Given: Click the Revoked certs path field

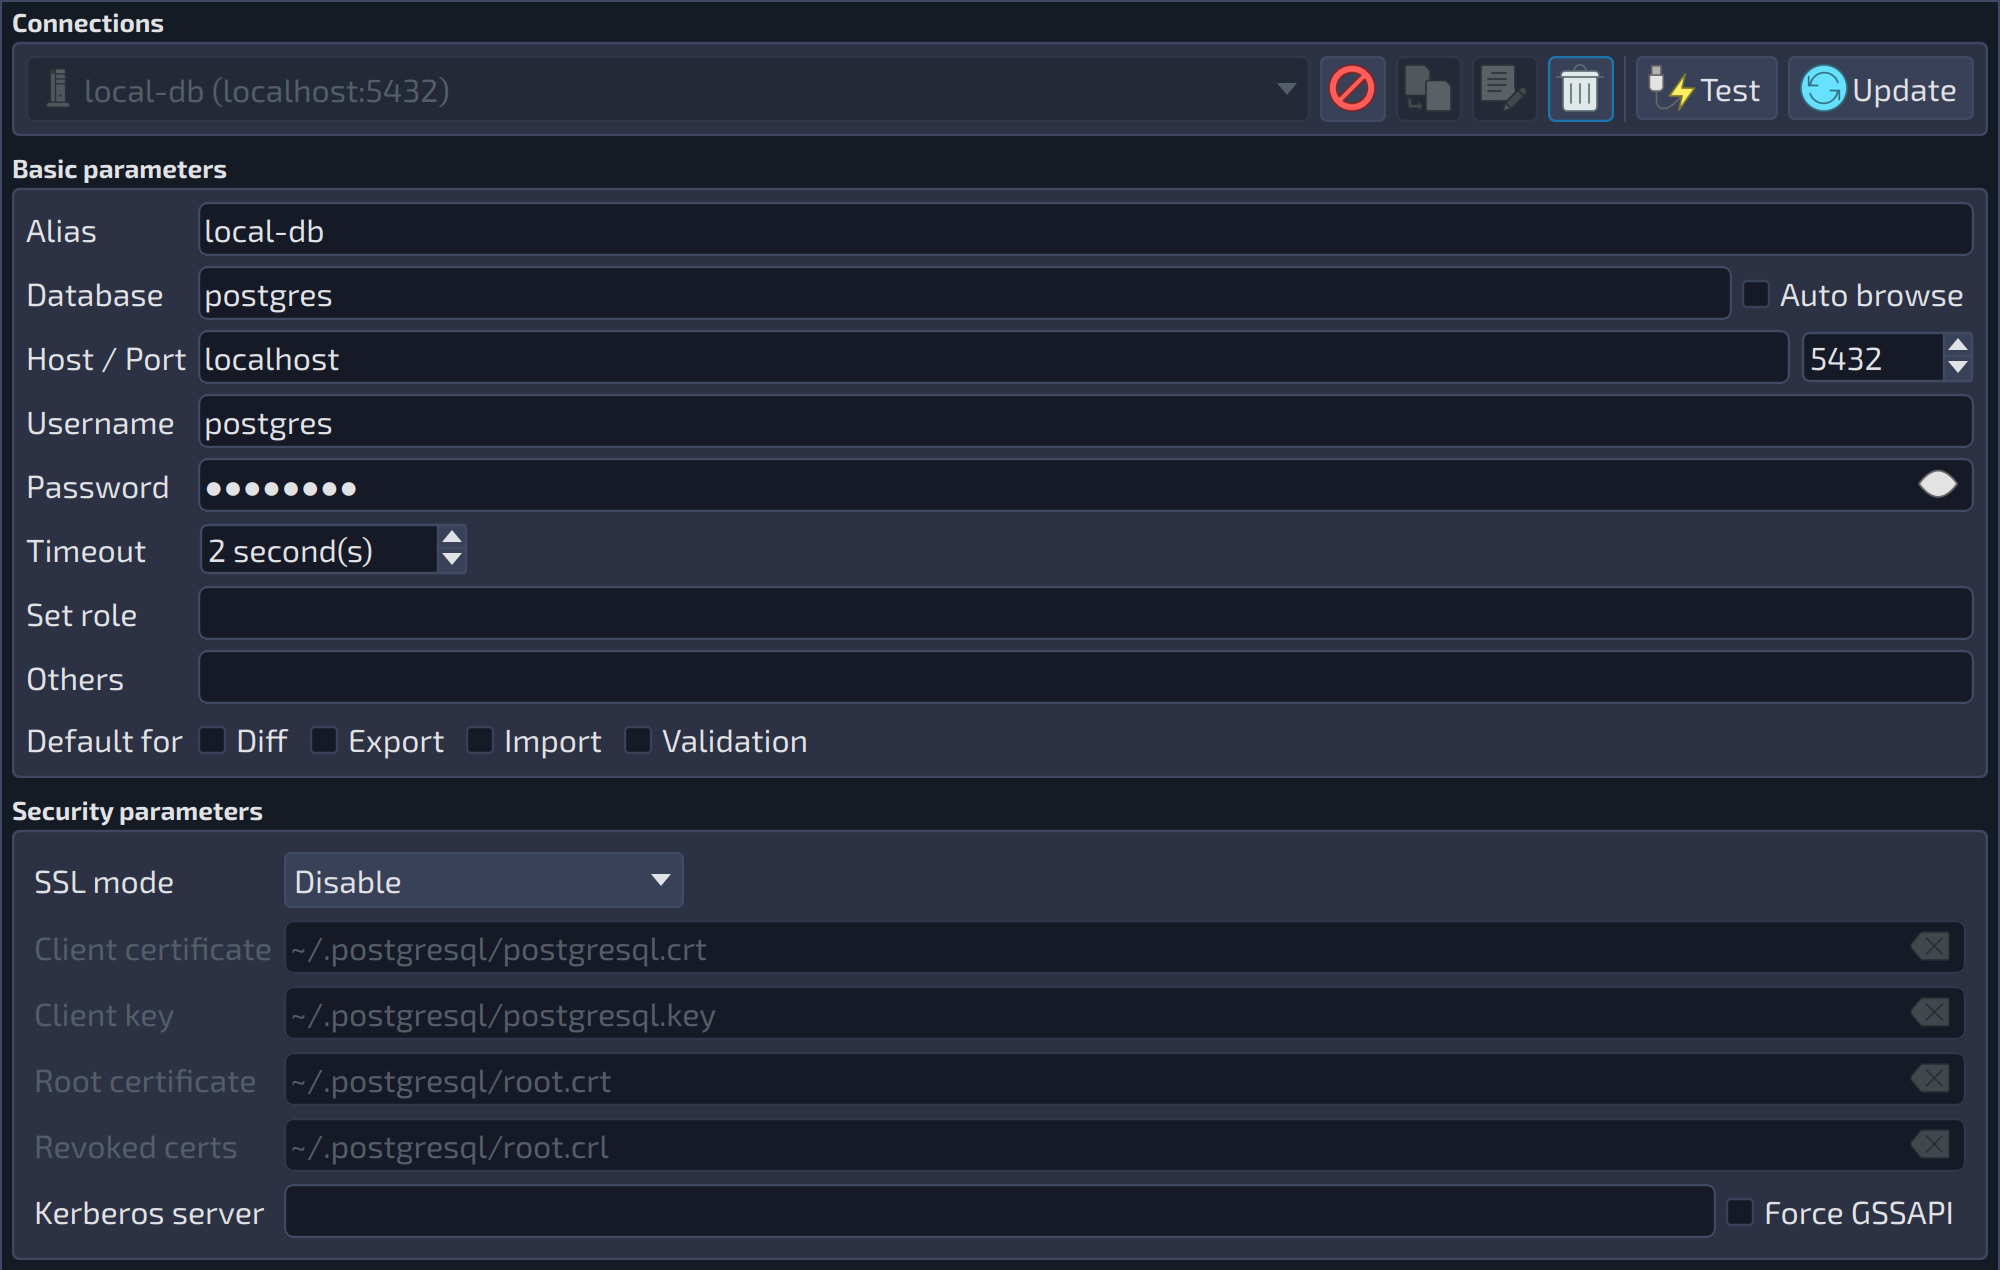Looking at the screenshot, I should [x=1125, y=1146].
